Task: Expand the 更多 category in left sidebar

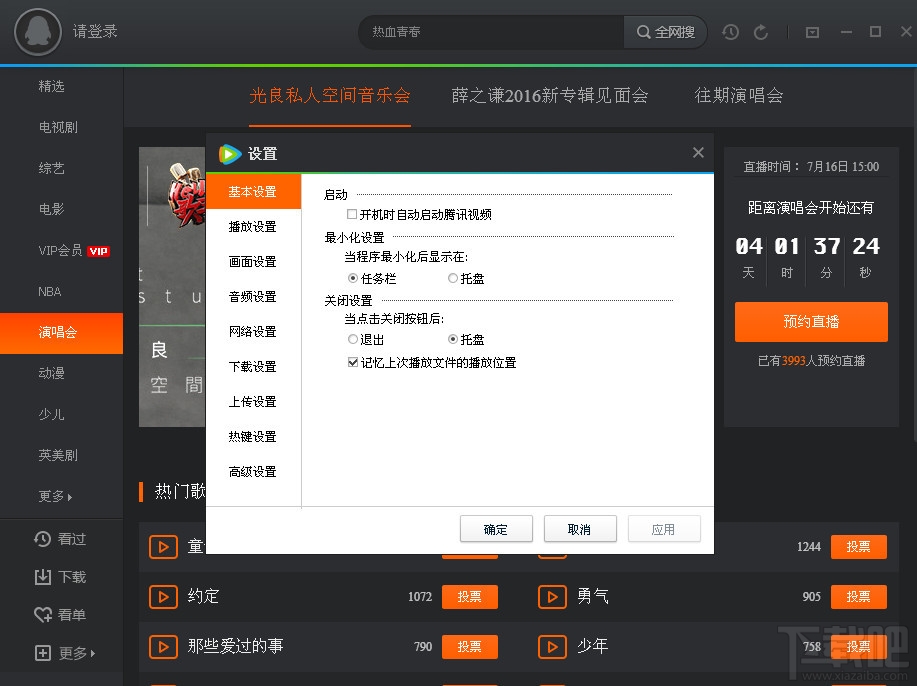Action: pos(54,496)
